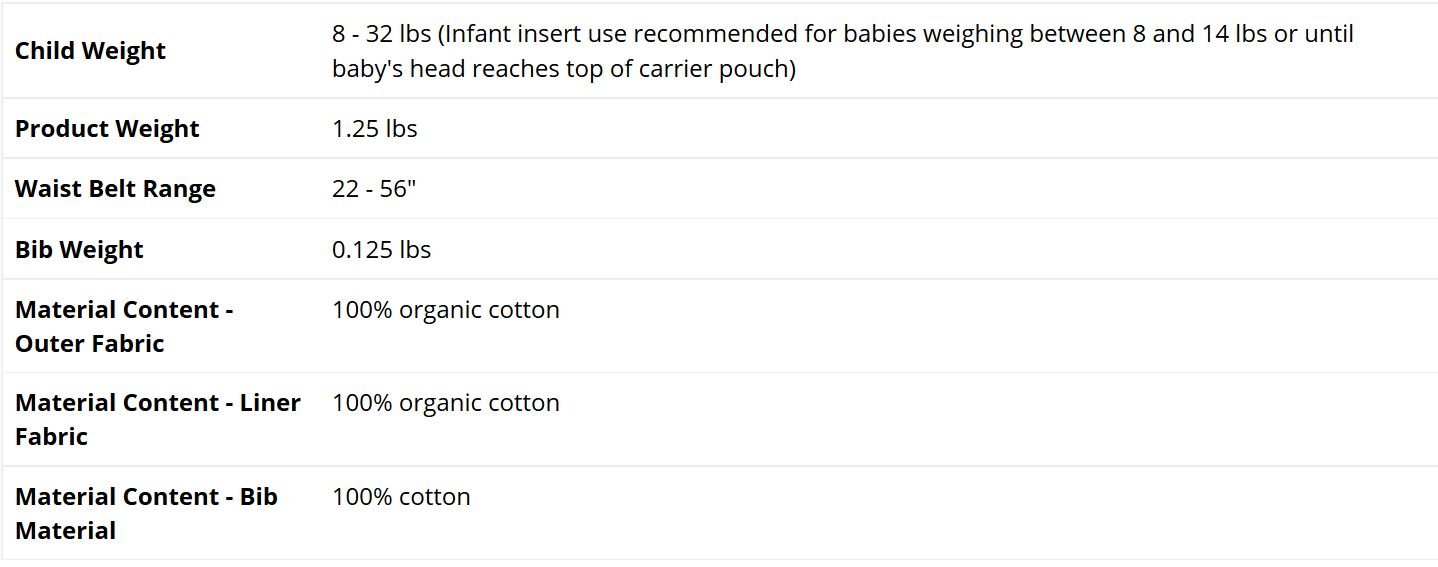Select the "100% cotton" bib material value

(401, 497)
